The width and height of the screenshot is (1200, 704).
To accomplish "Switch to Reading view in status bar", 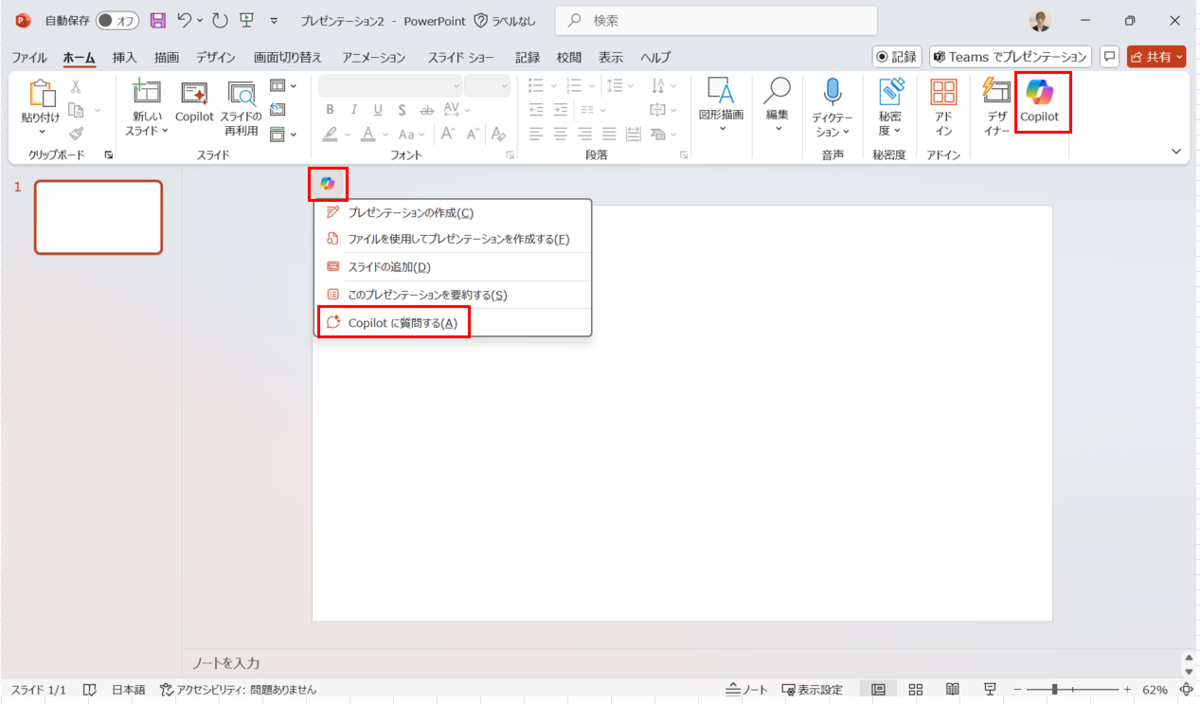I will click(x=953, y=690).
